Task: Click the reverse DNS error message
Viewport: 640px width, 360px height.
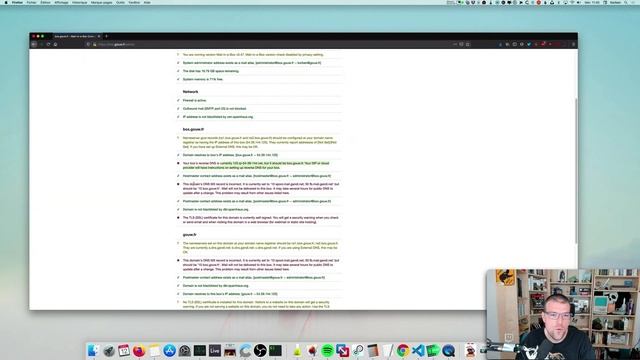Action: (256, 165)
